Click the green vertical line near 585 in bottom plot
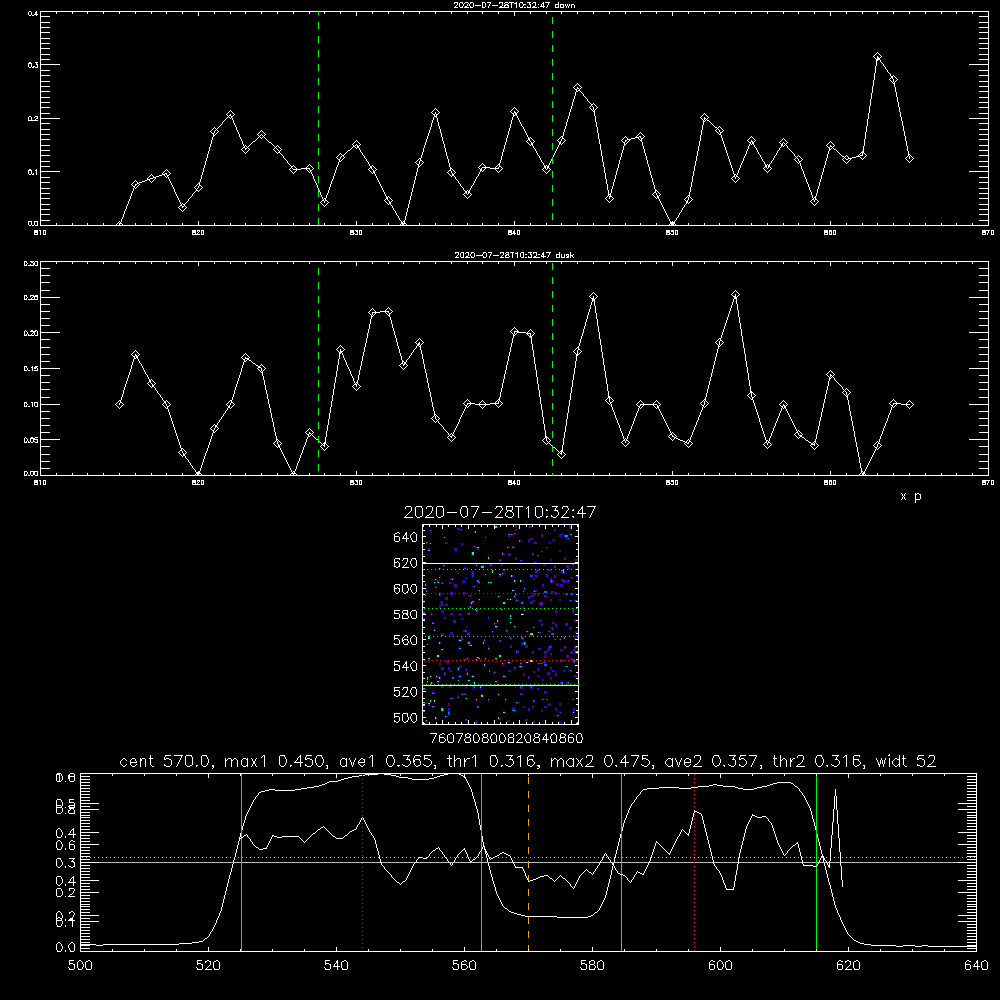The width and height of the screenshot is (1000, 1000). tap(621, 861)
